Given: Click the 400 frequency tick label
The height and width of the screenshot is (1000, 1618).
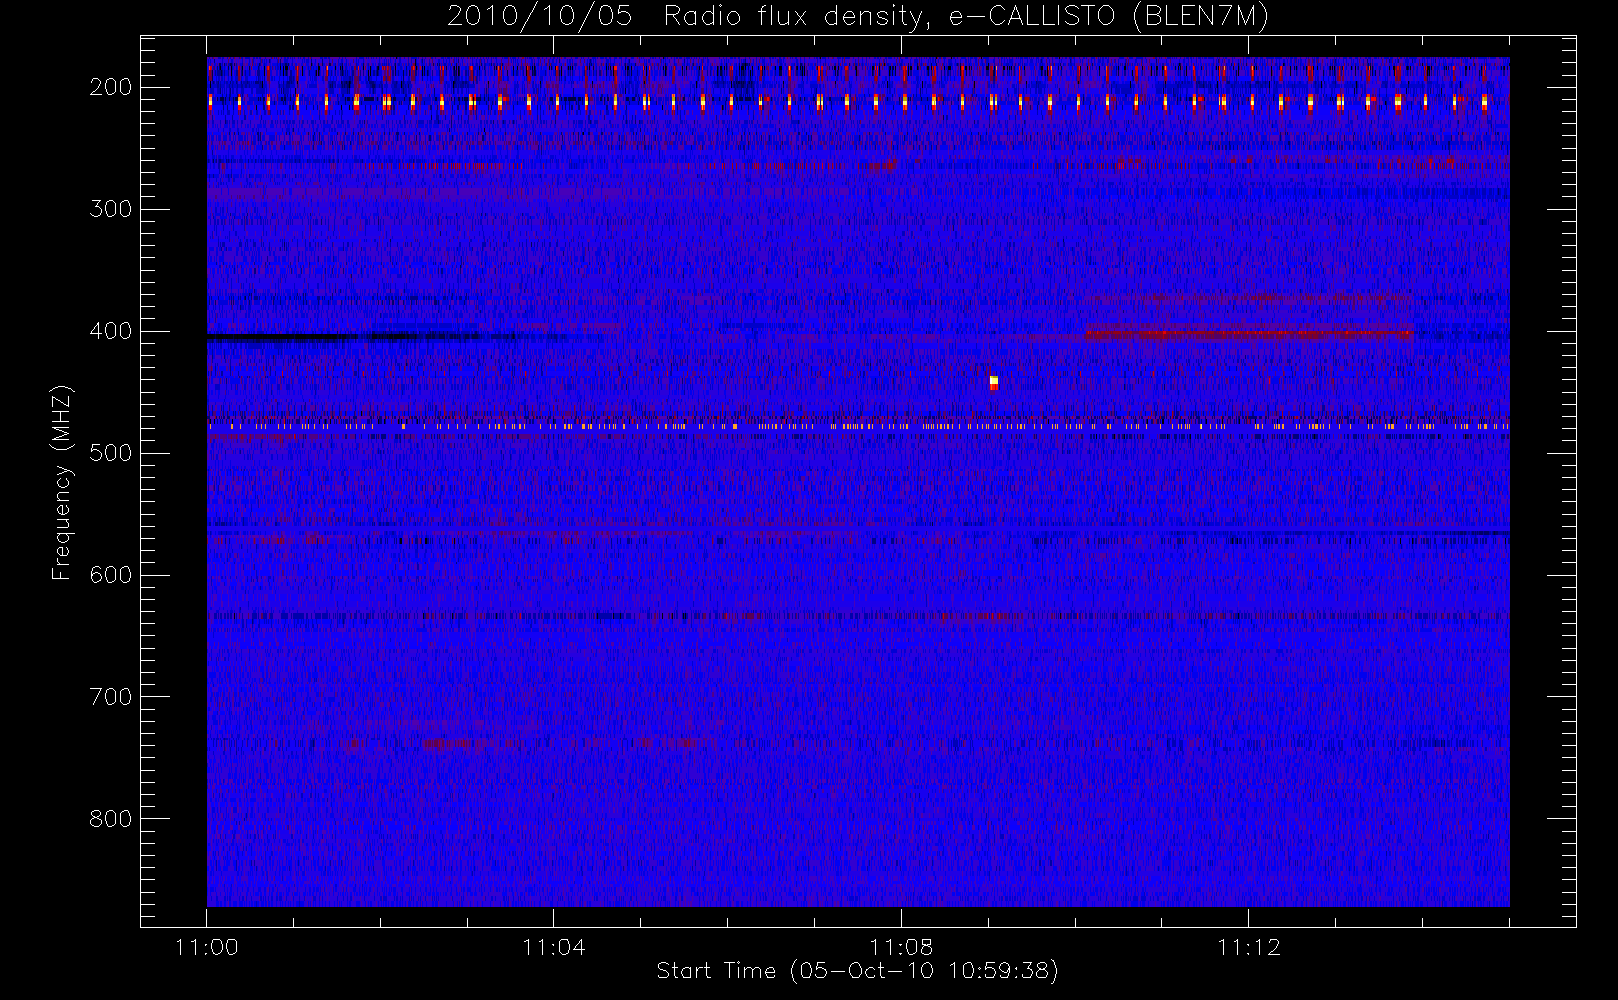Looking at the screenshot, I should point(110,331).
